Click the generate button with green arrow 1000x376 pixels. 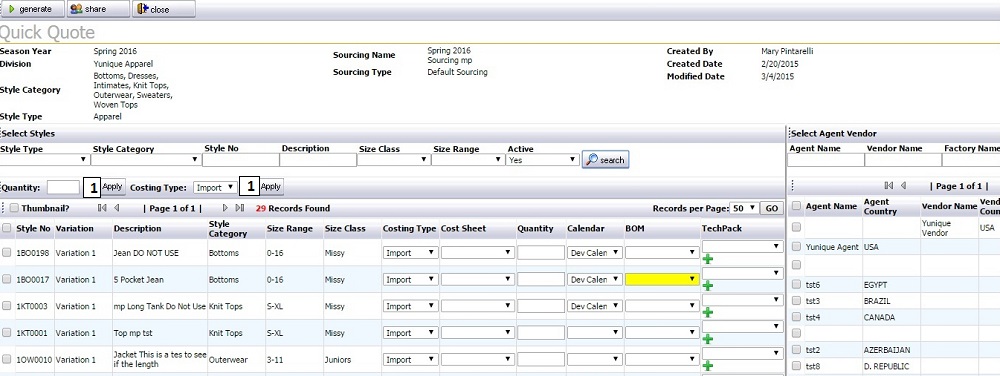point(32,9)
